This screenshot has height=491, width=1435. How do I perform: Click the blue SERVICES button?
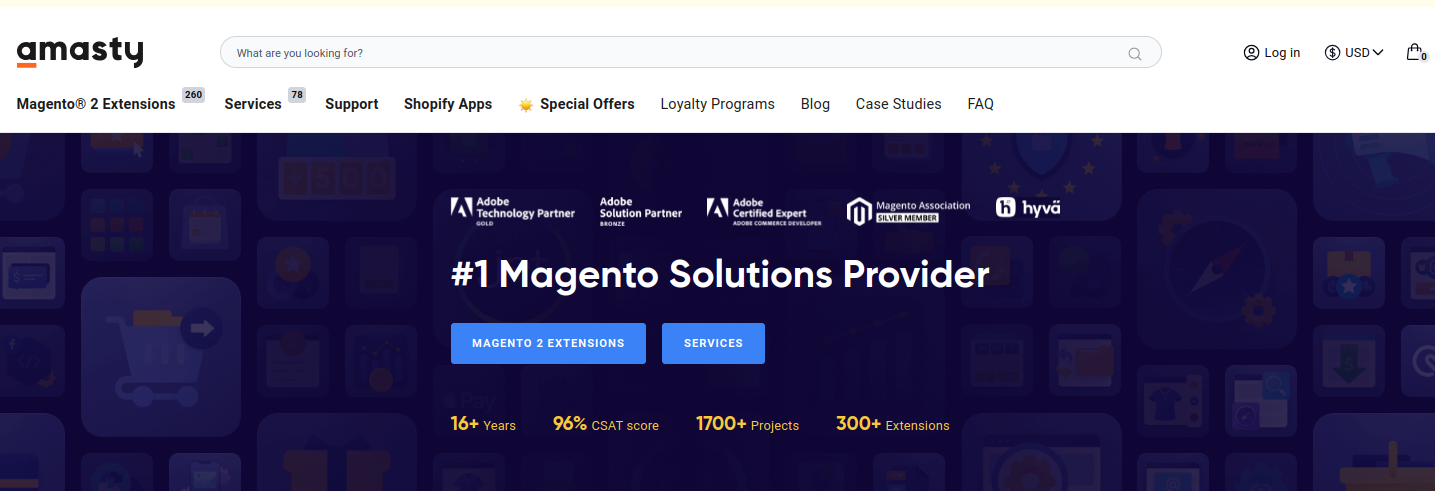713,343
